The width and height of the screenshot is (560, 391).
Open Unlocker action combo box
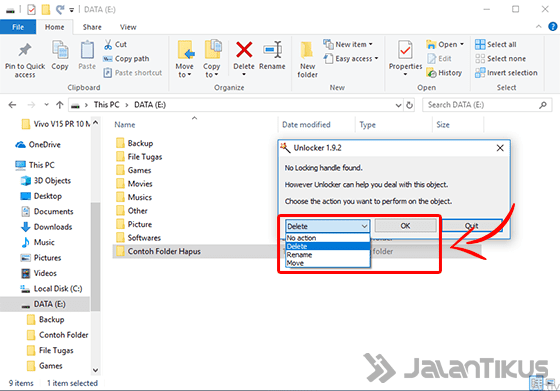(328, 226)
